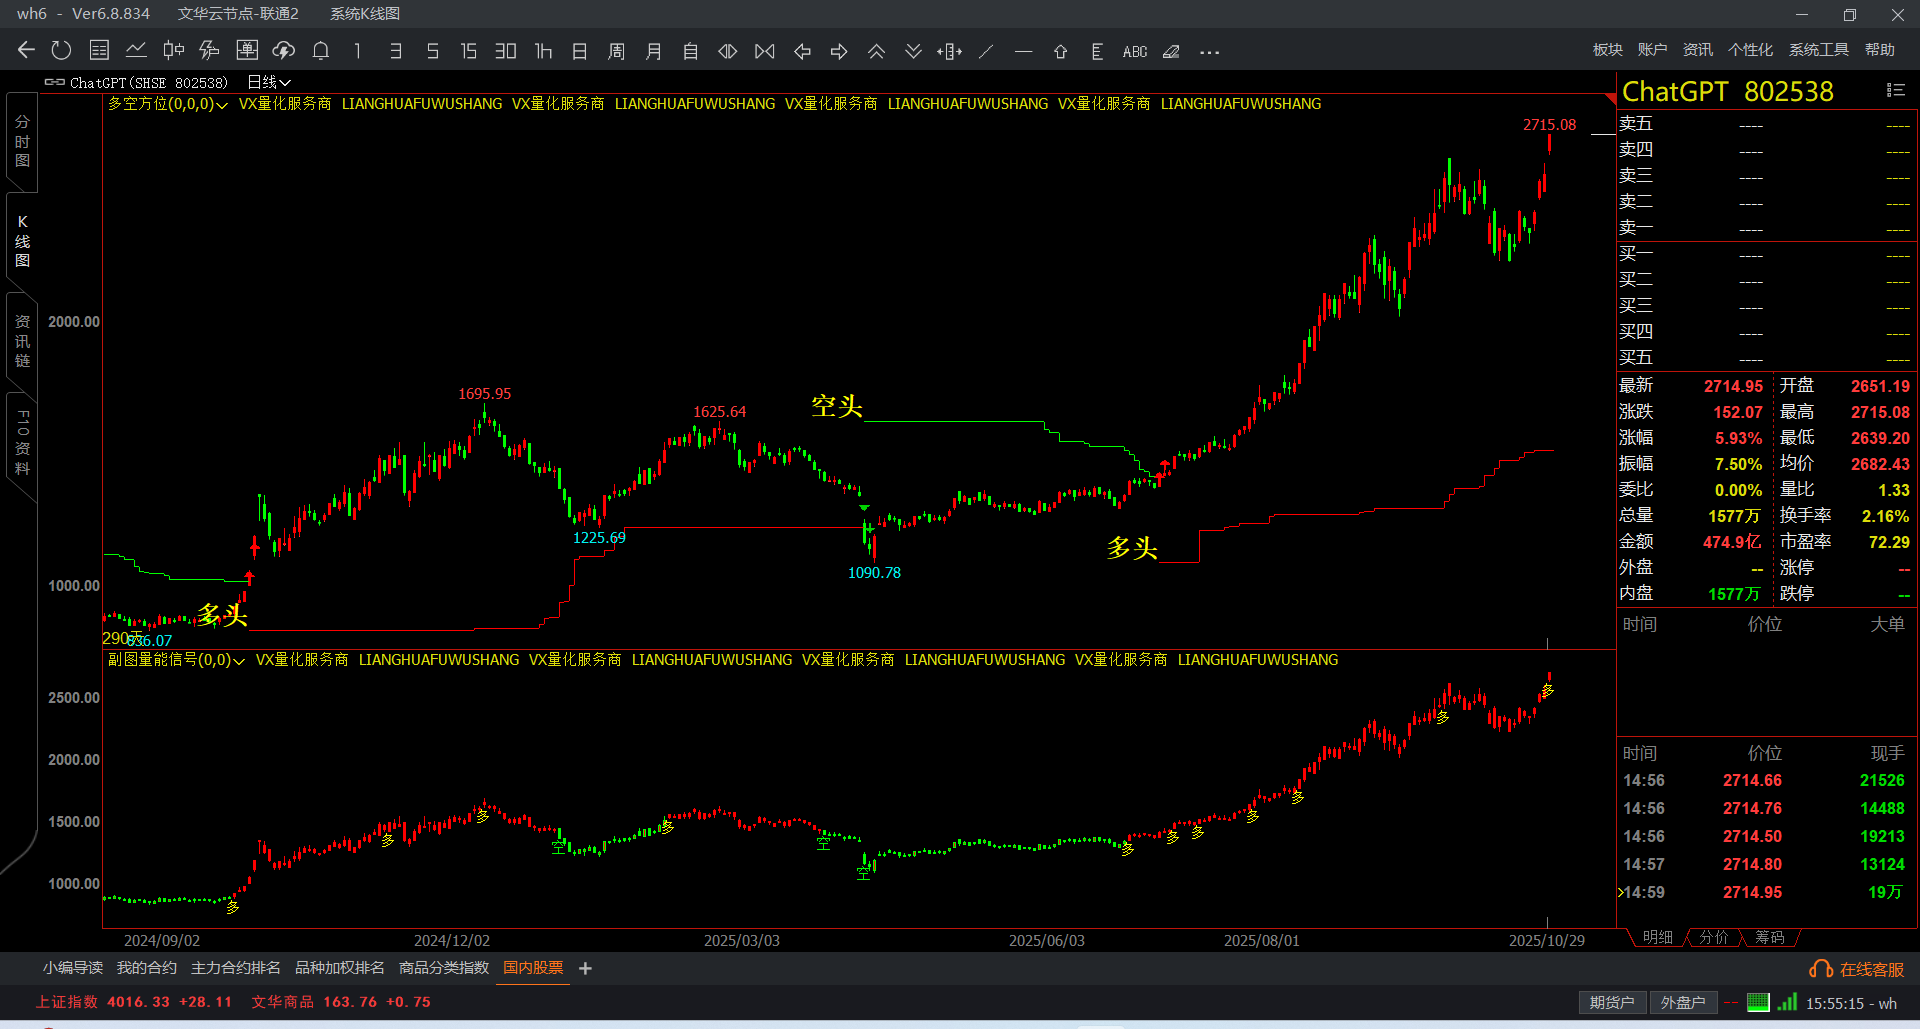The image size is (1920, 1029).
Task: Open the quote list icon in the toolbar
Action: tap(99, 51)
